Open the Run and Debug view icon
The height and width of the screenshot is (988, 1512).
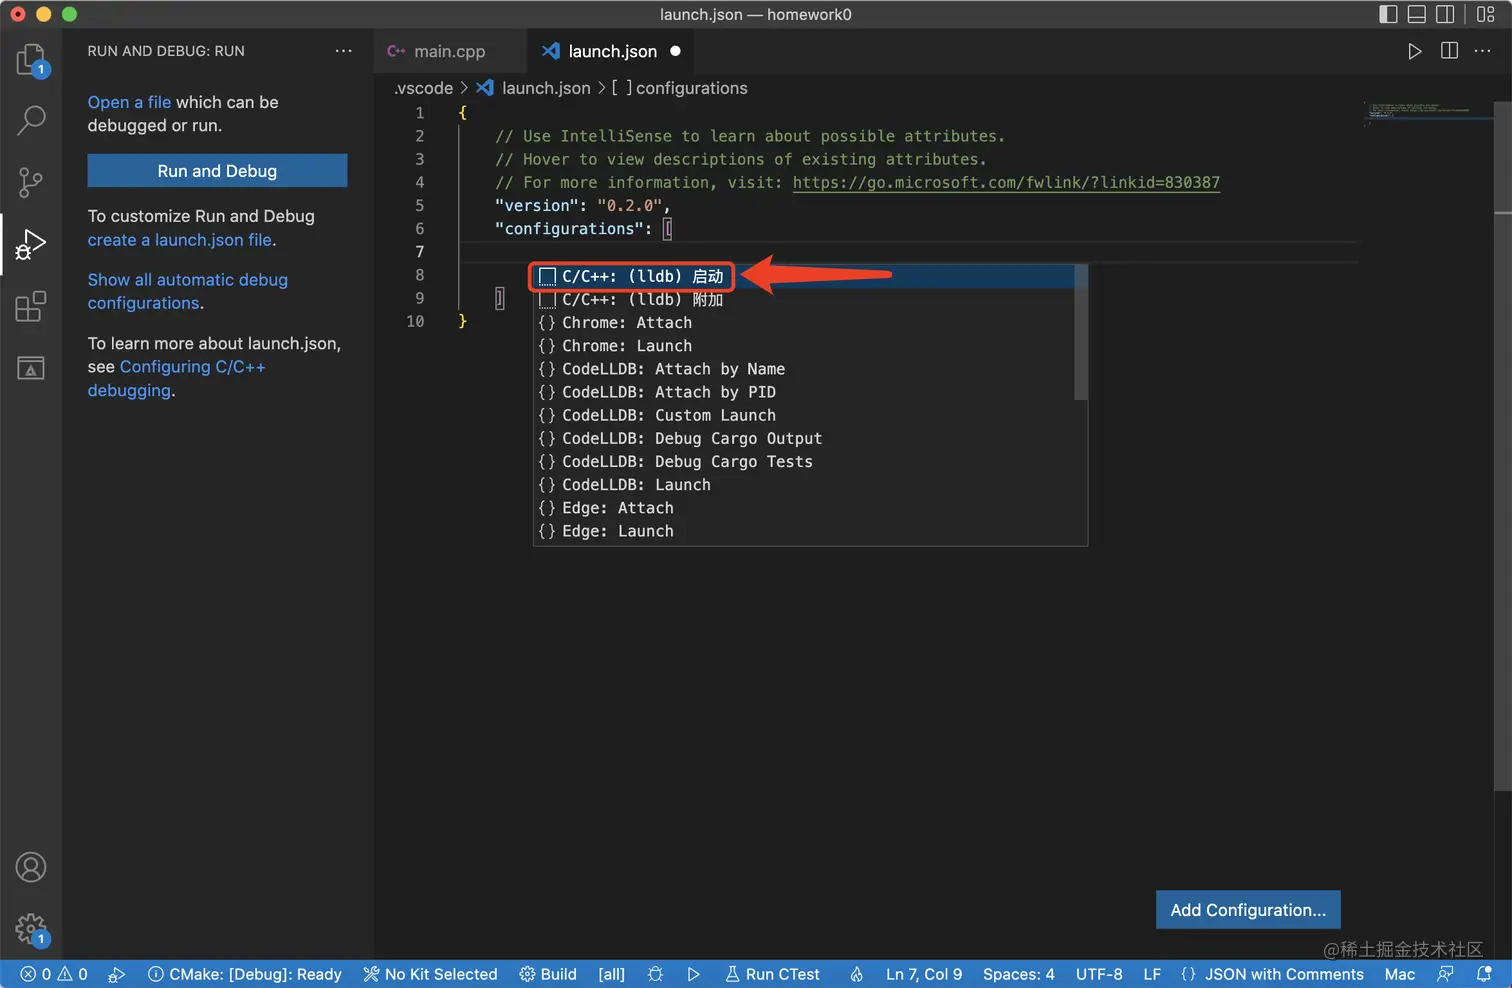[31, 243]
